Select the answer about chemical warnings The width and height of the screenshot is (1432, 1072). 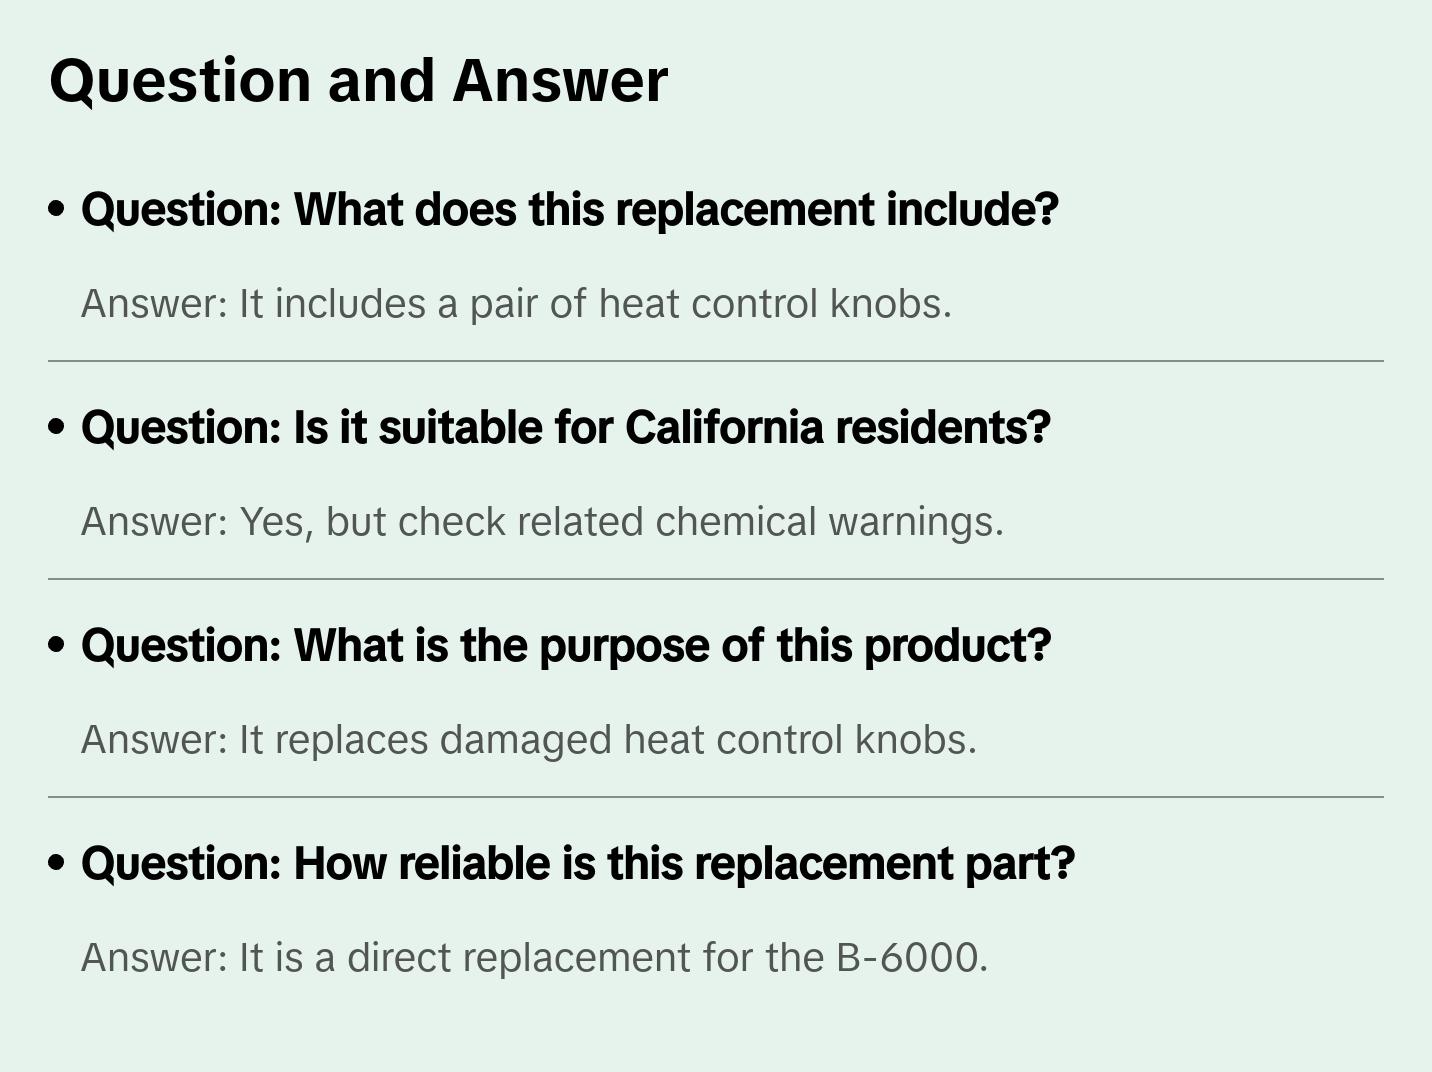(x=542, y=522)
